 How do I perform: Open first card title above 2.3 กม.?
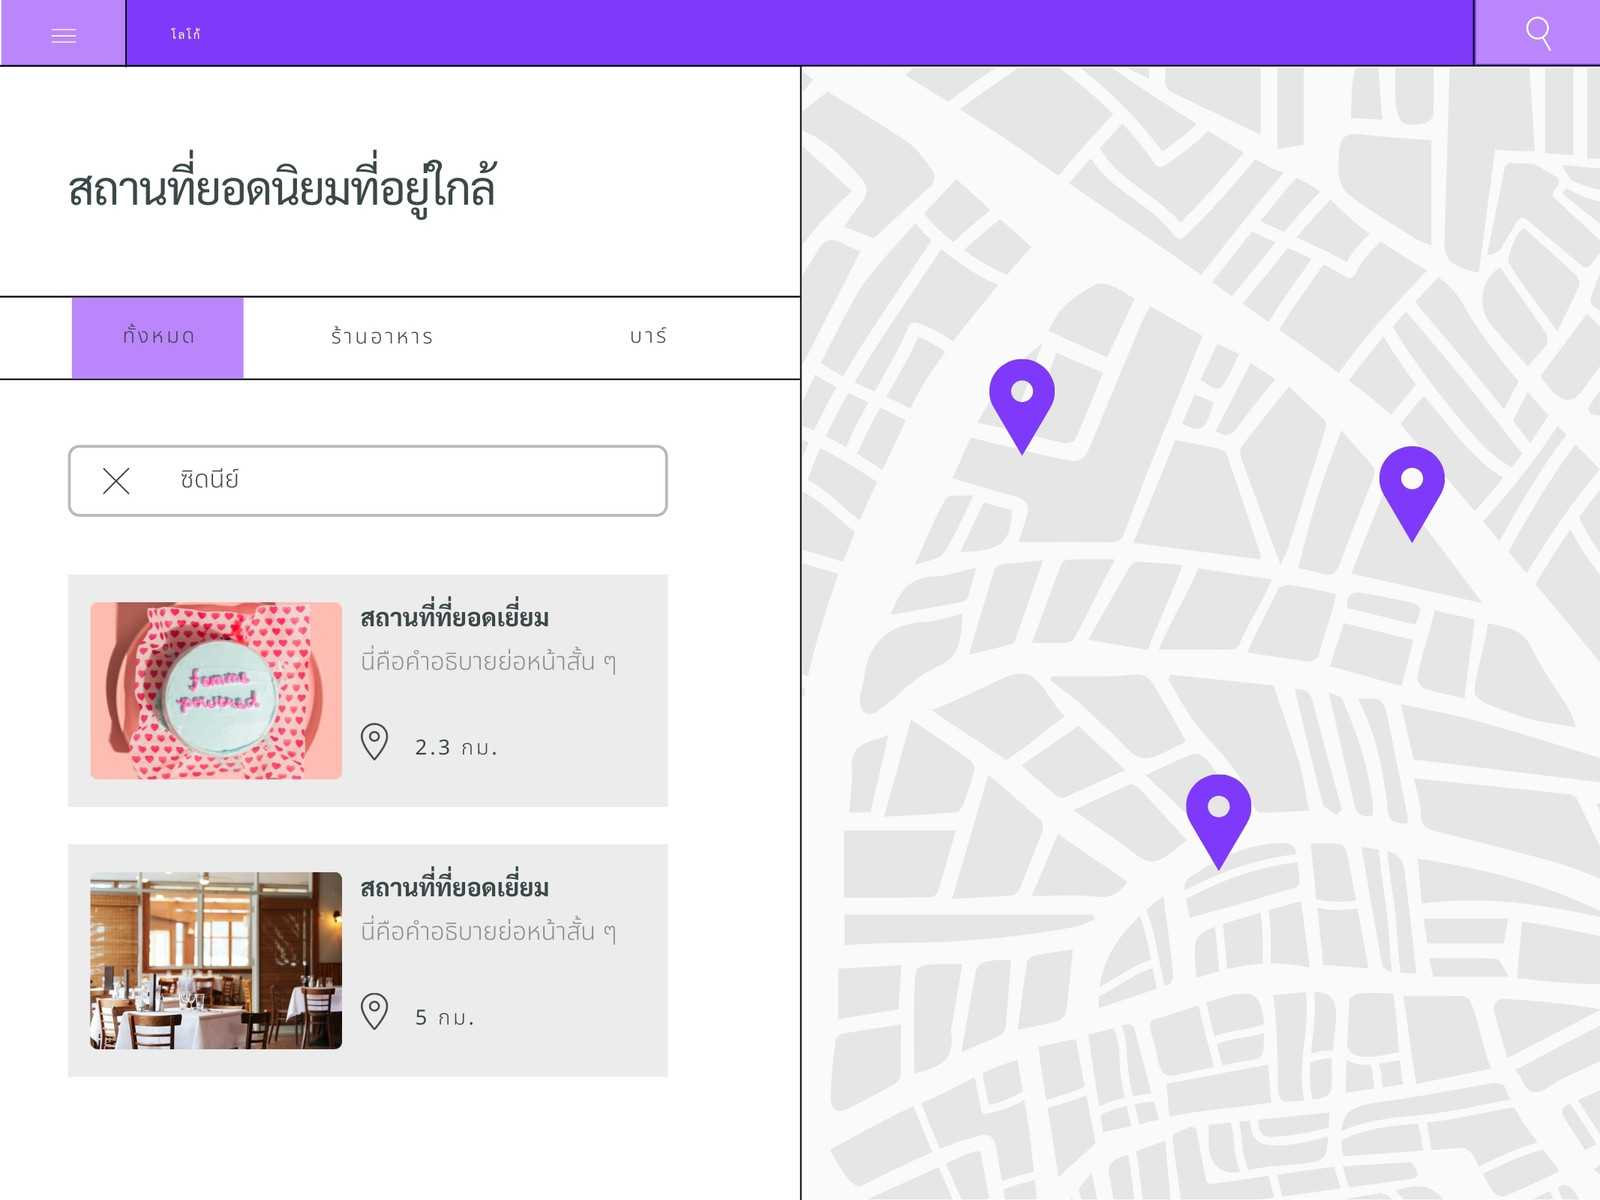point(455,617)
